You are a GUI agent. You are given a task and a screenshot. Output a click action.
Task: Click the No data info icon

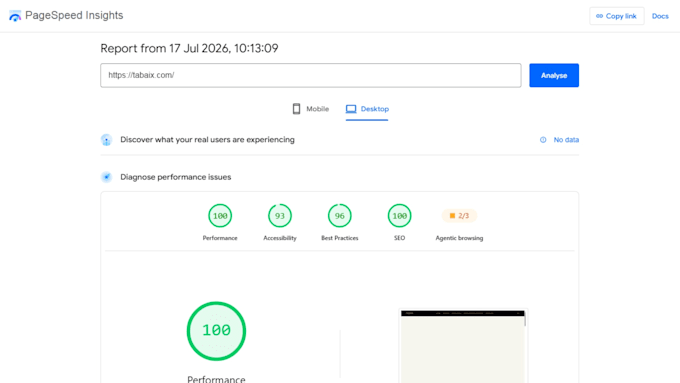(543, 140)
